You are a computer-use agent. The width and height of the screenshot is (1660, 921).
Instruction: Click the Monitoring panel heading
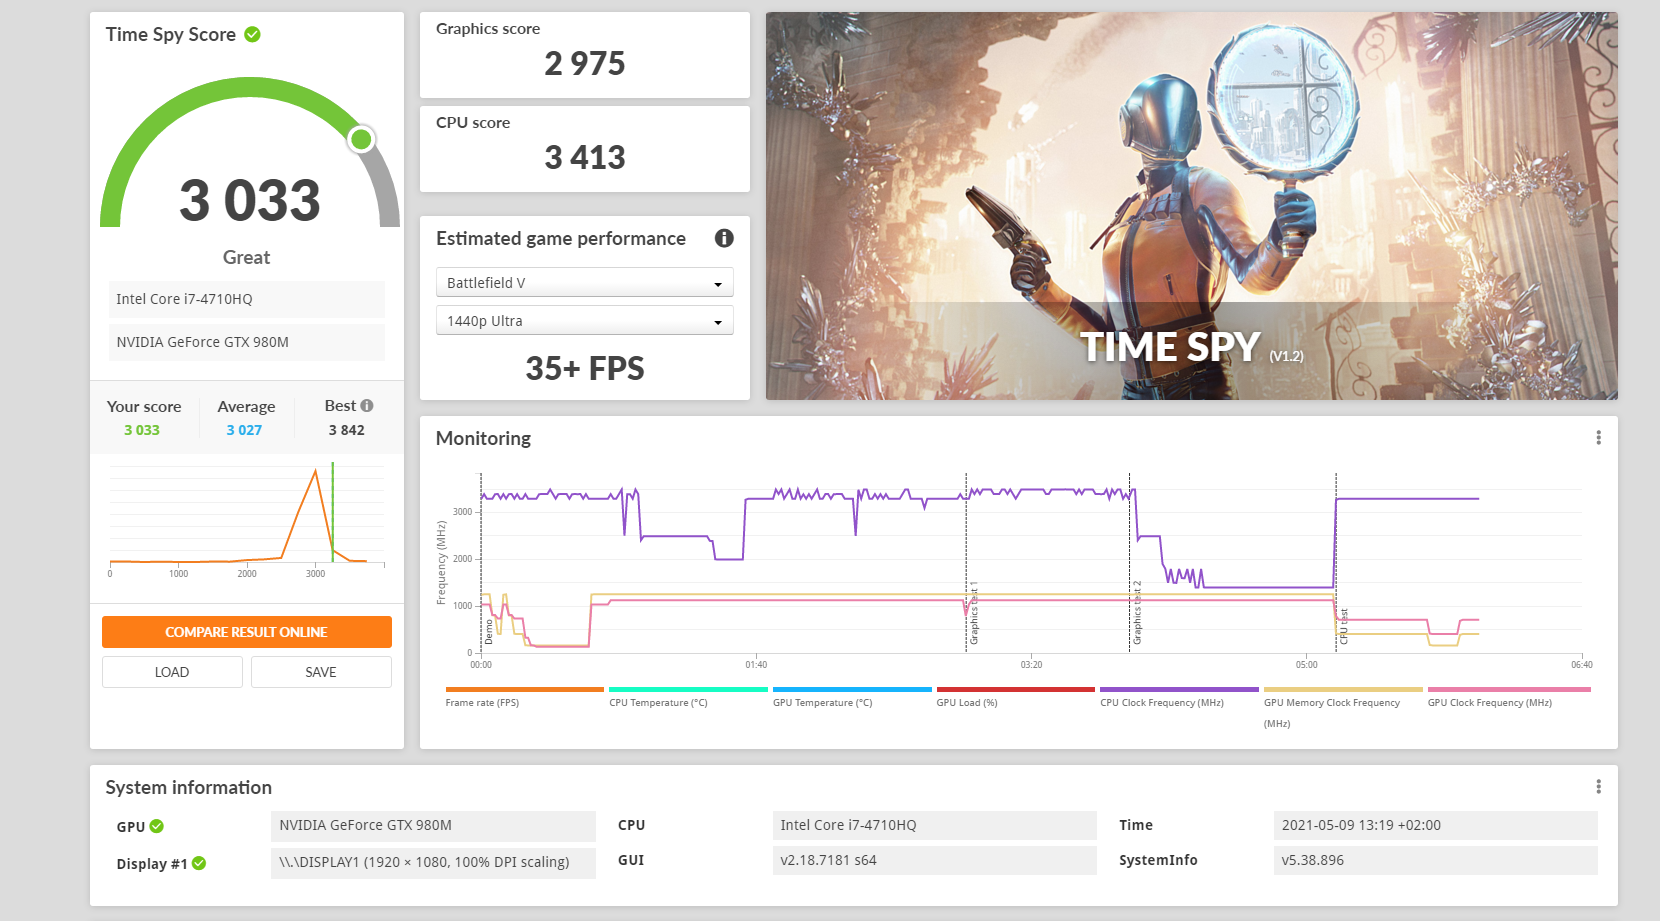[483, 439]
